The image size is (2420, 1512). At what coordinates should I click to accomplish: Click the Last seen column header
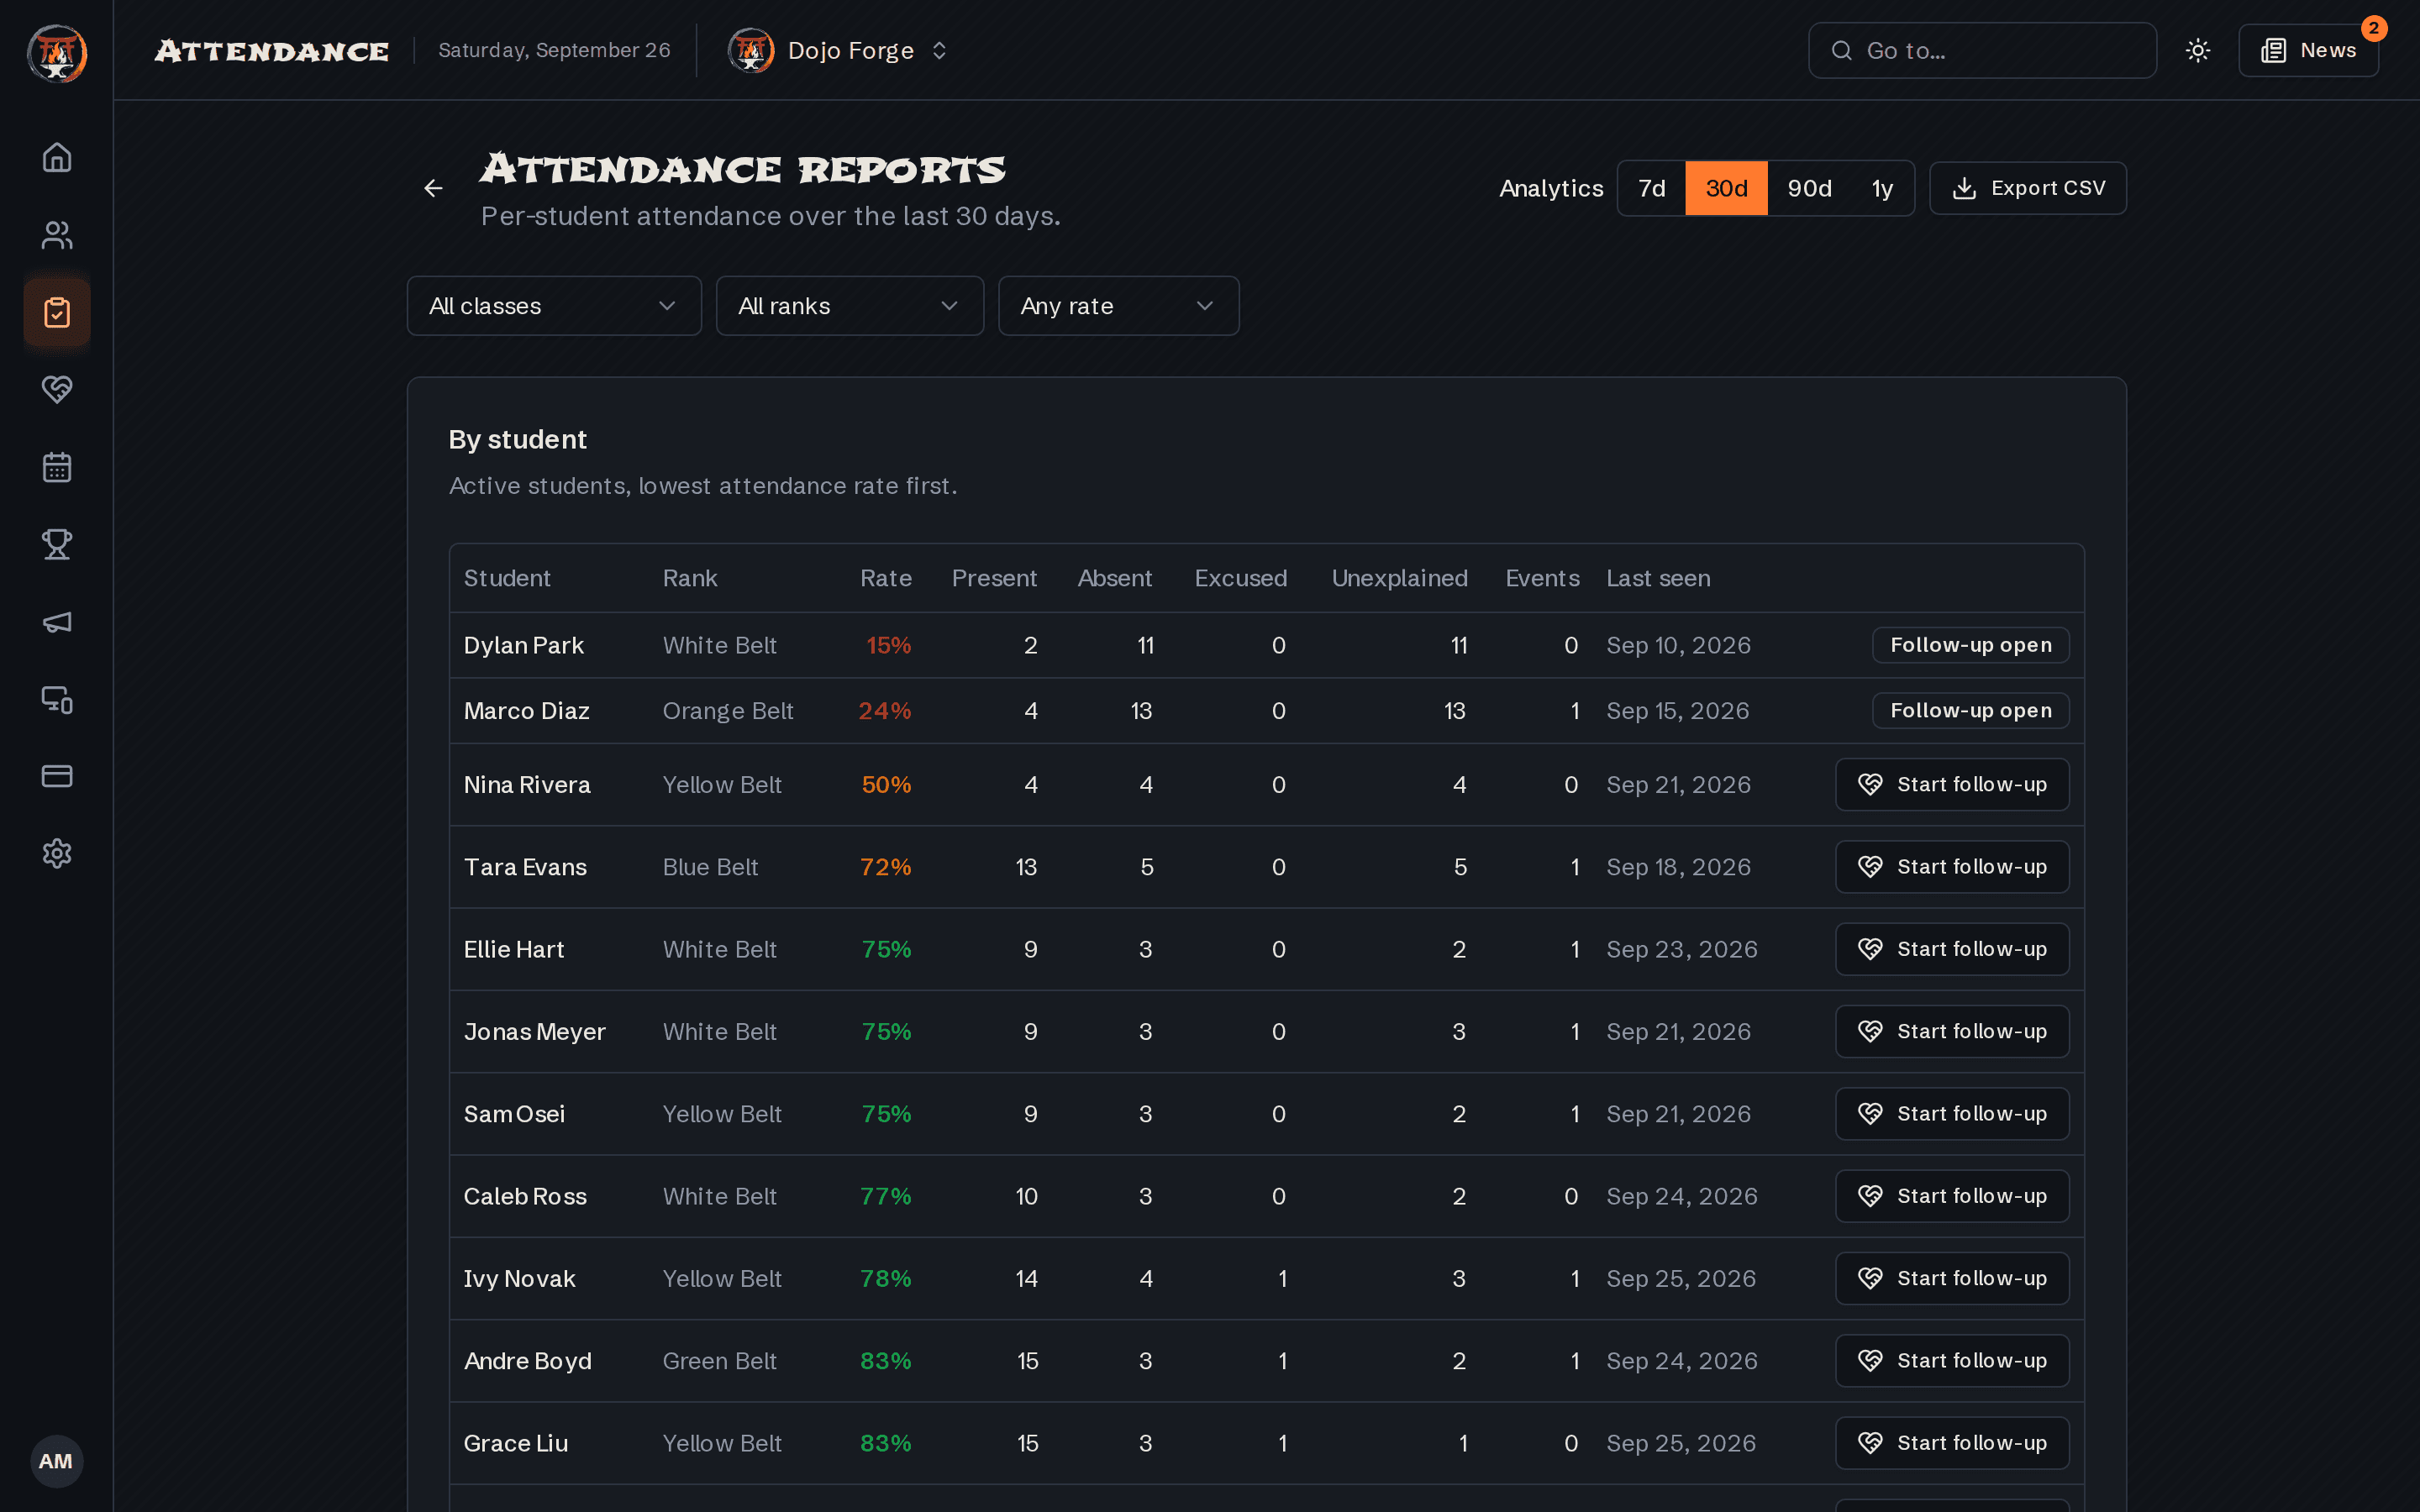pyautogui.click(x=1658, y=578)
